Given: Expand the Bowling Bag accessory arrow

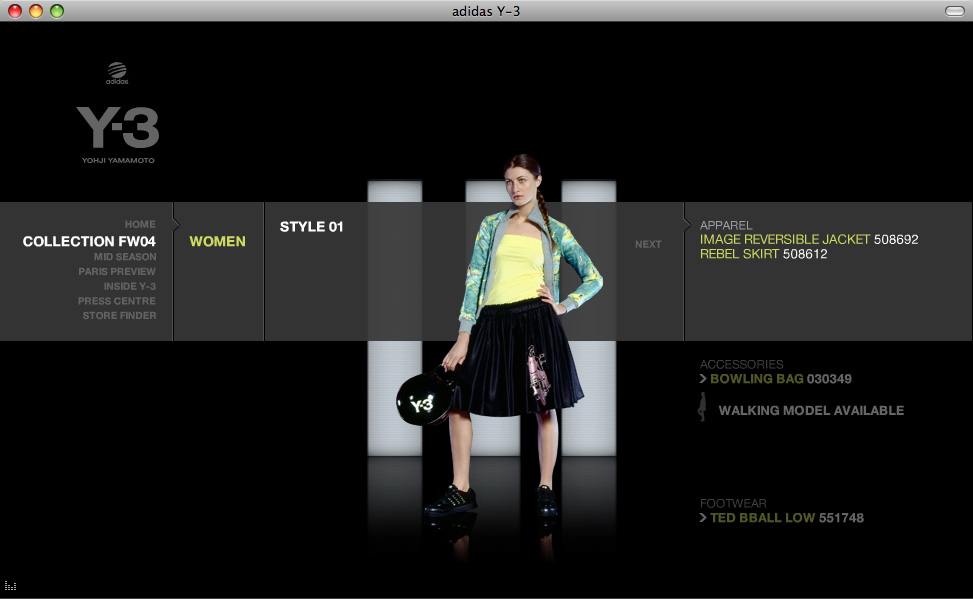Looking at the screenshot, I should coord(703,379).
